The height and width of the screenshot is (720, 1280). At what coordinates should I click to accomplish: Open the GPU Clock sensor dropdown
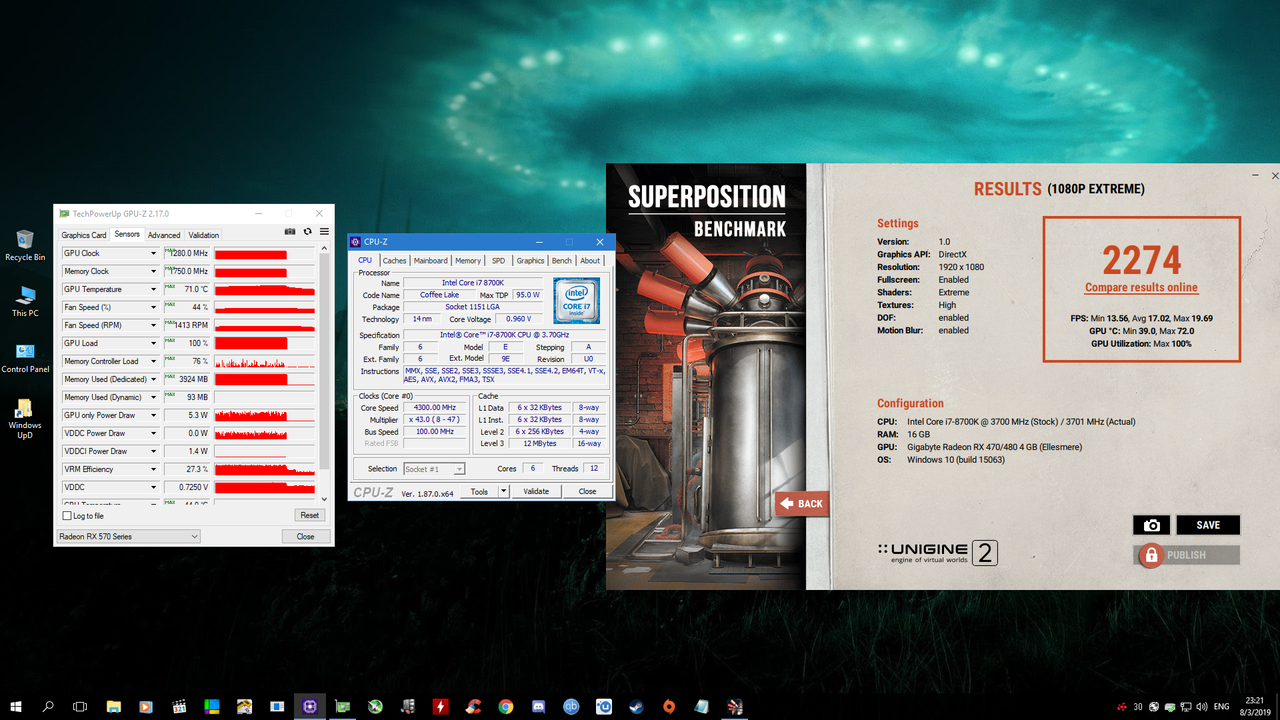pos(153,254)
